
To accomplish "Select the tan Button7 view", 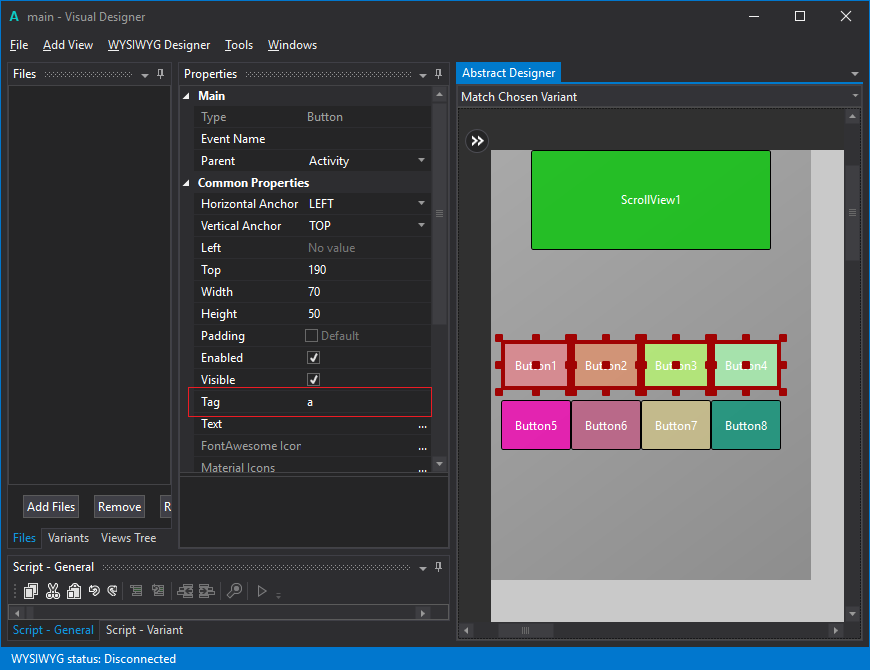I will [x=676, y=425].
